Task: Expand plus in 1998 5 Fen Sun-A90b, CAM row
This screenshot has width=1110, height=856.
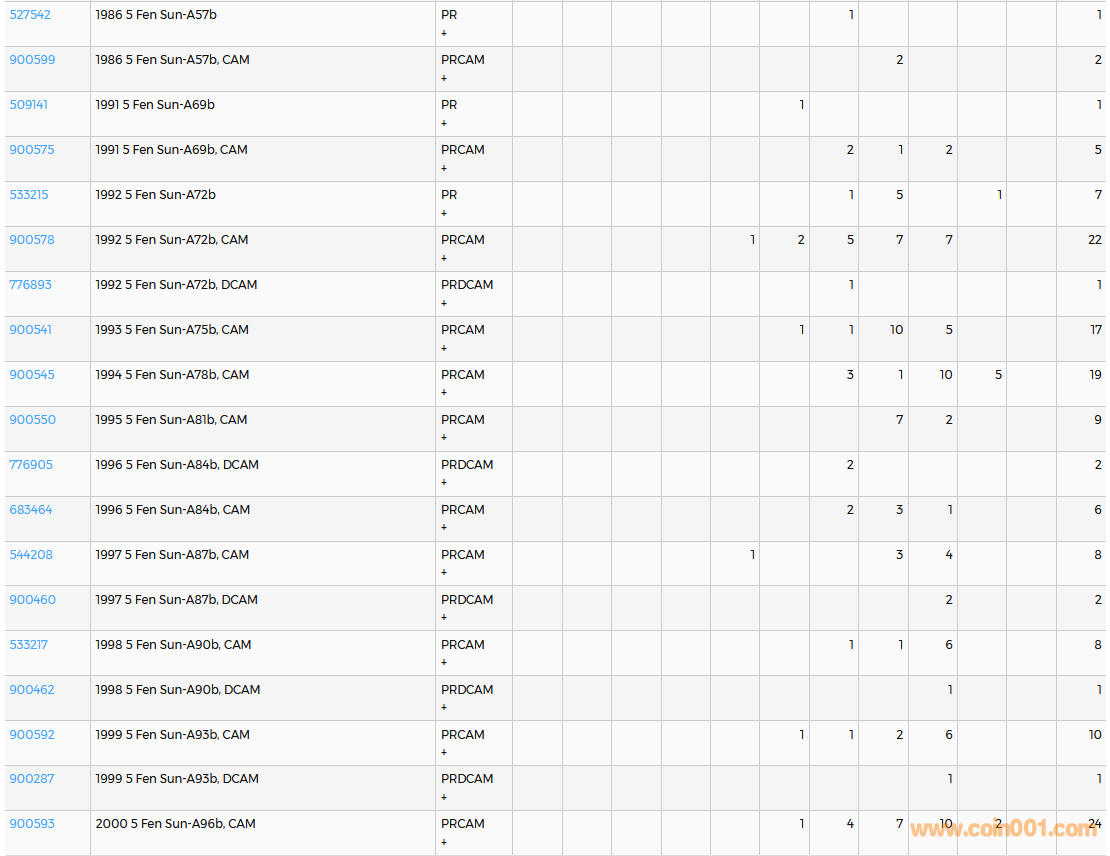Action: point(444,663)
